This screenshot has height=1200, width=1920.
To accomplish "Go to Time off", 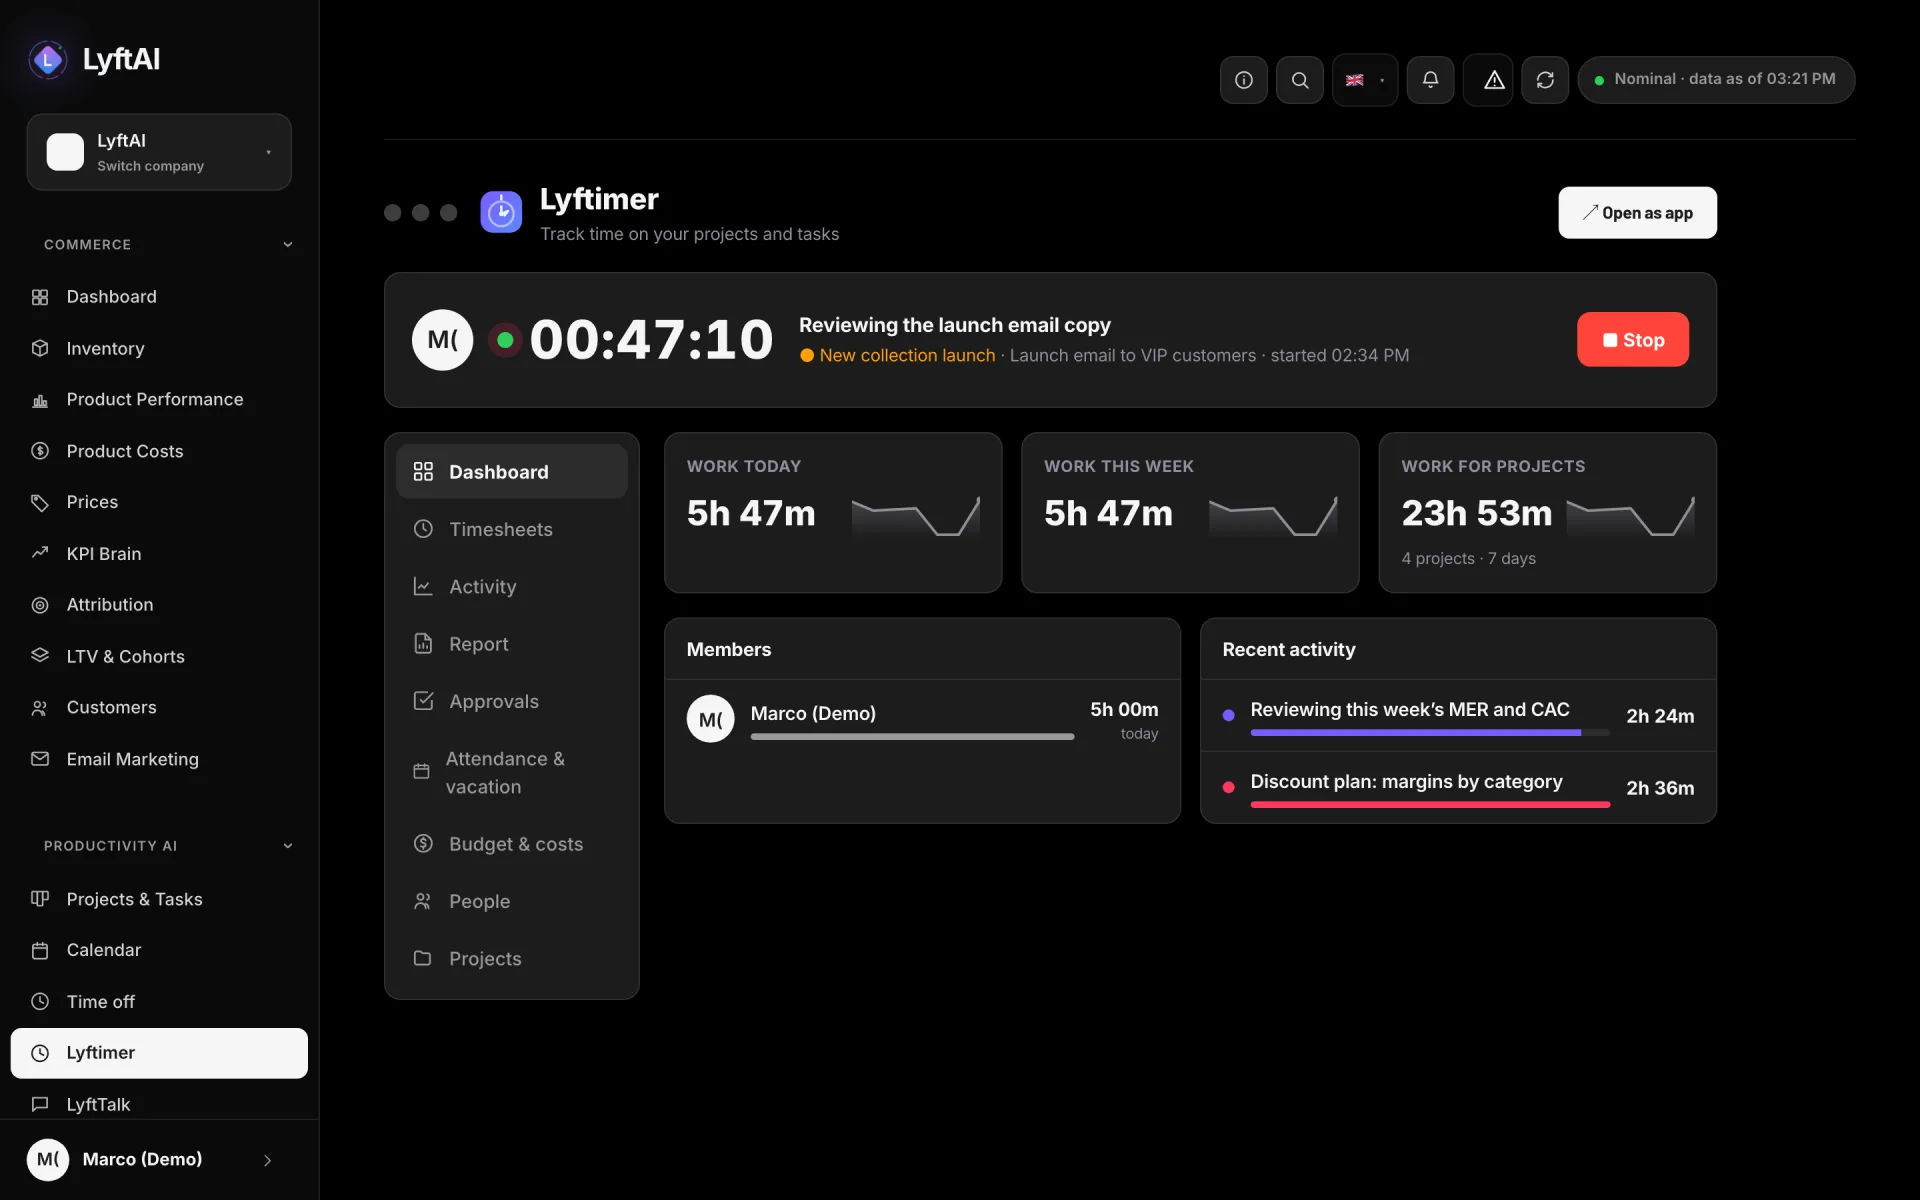I will [x=159, y=1002].
